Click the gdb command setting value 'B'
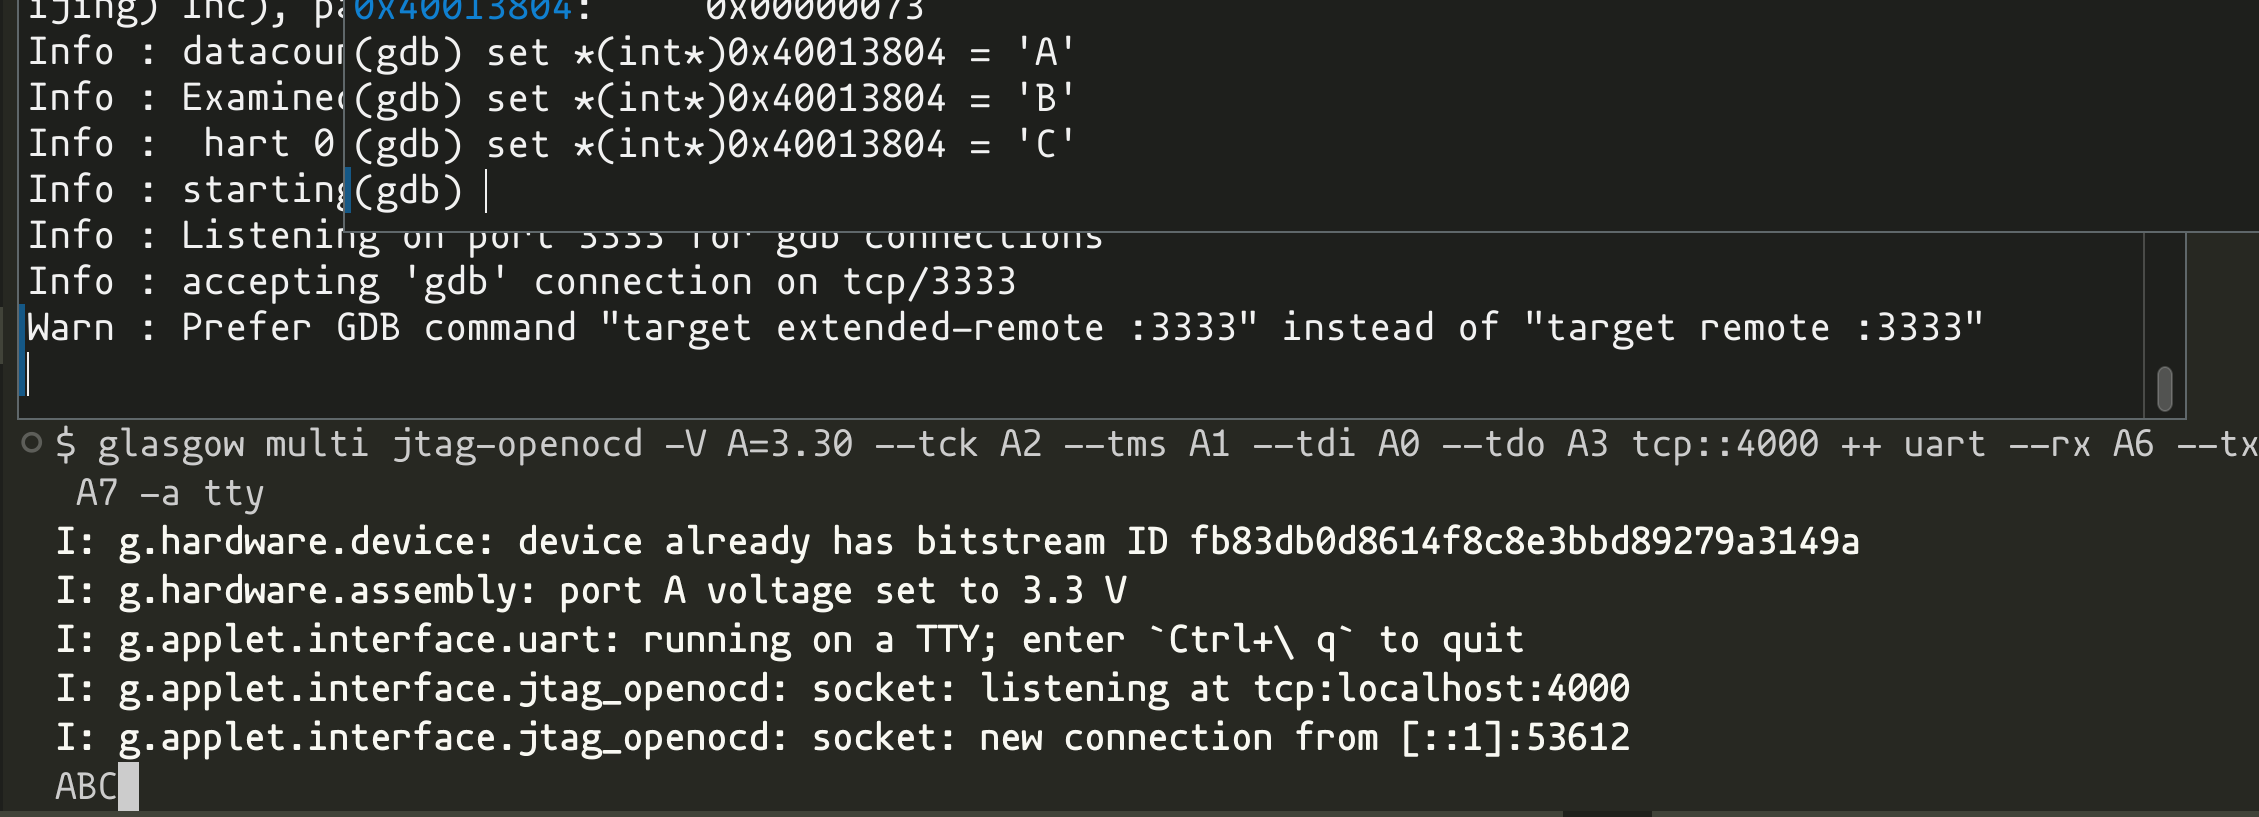The image size is (2259, 817). (x=714, y=98)
